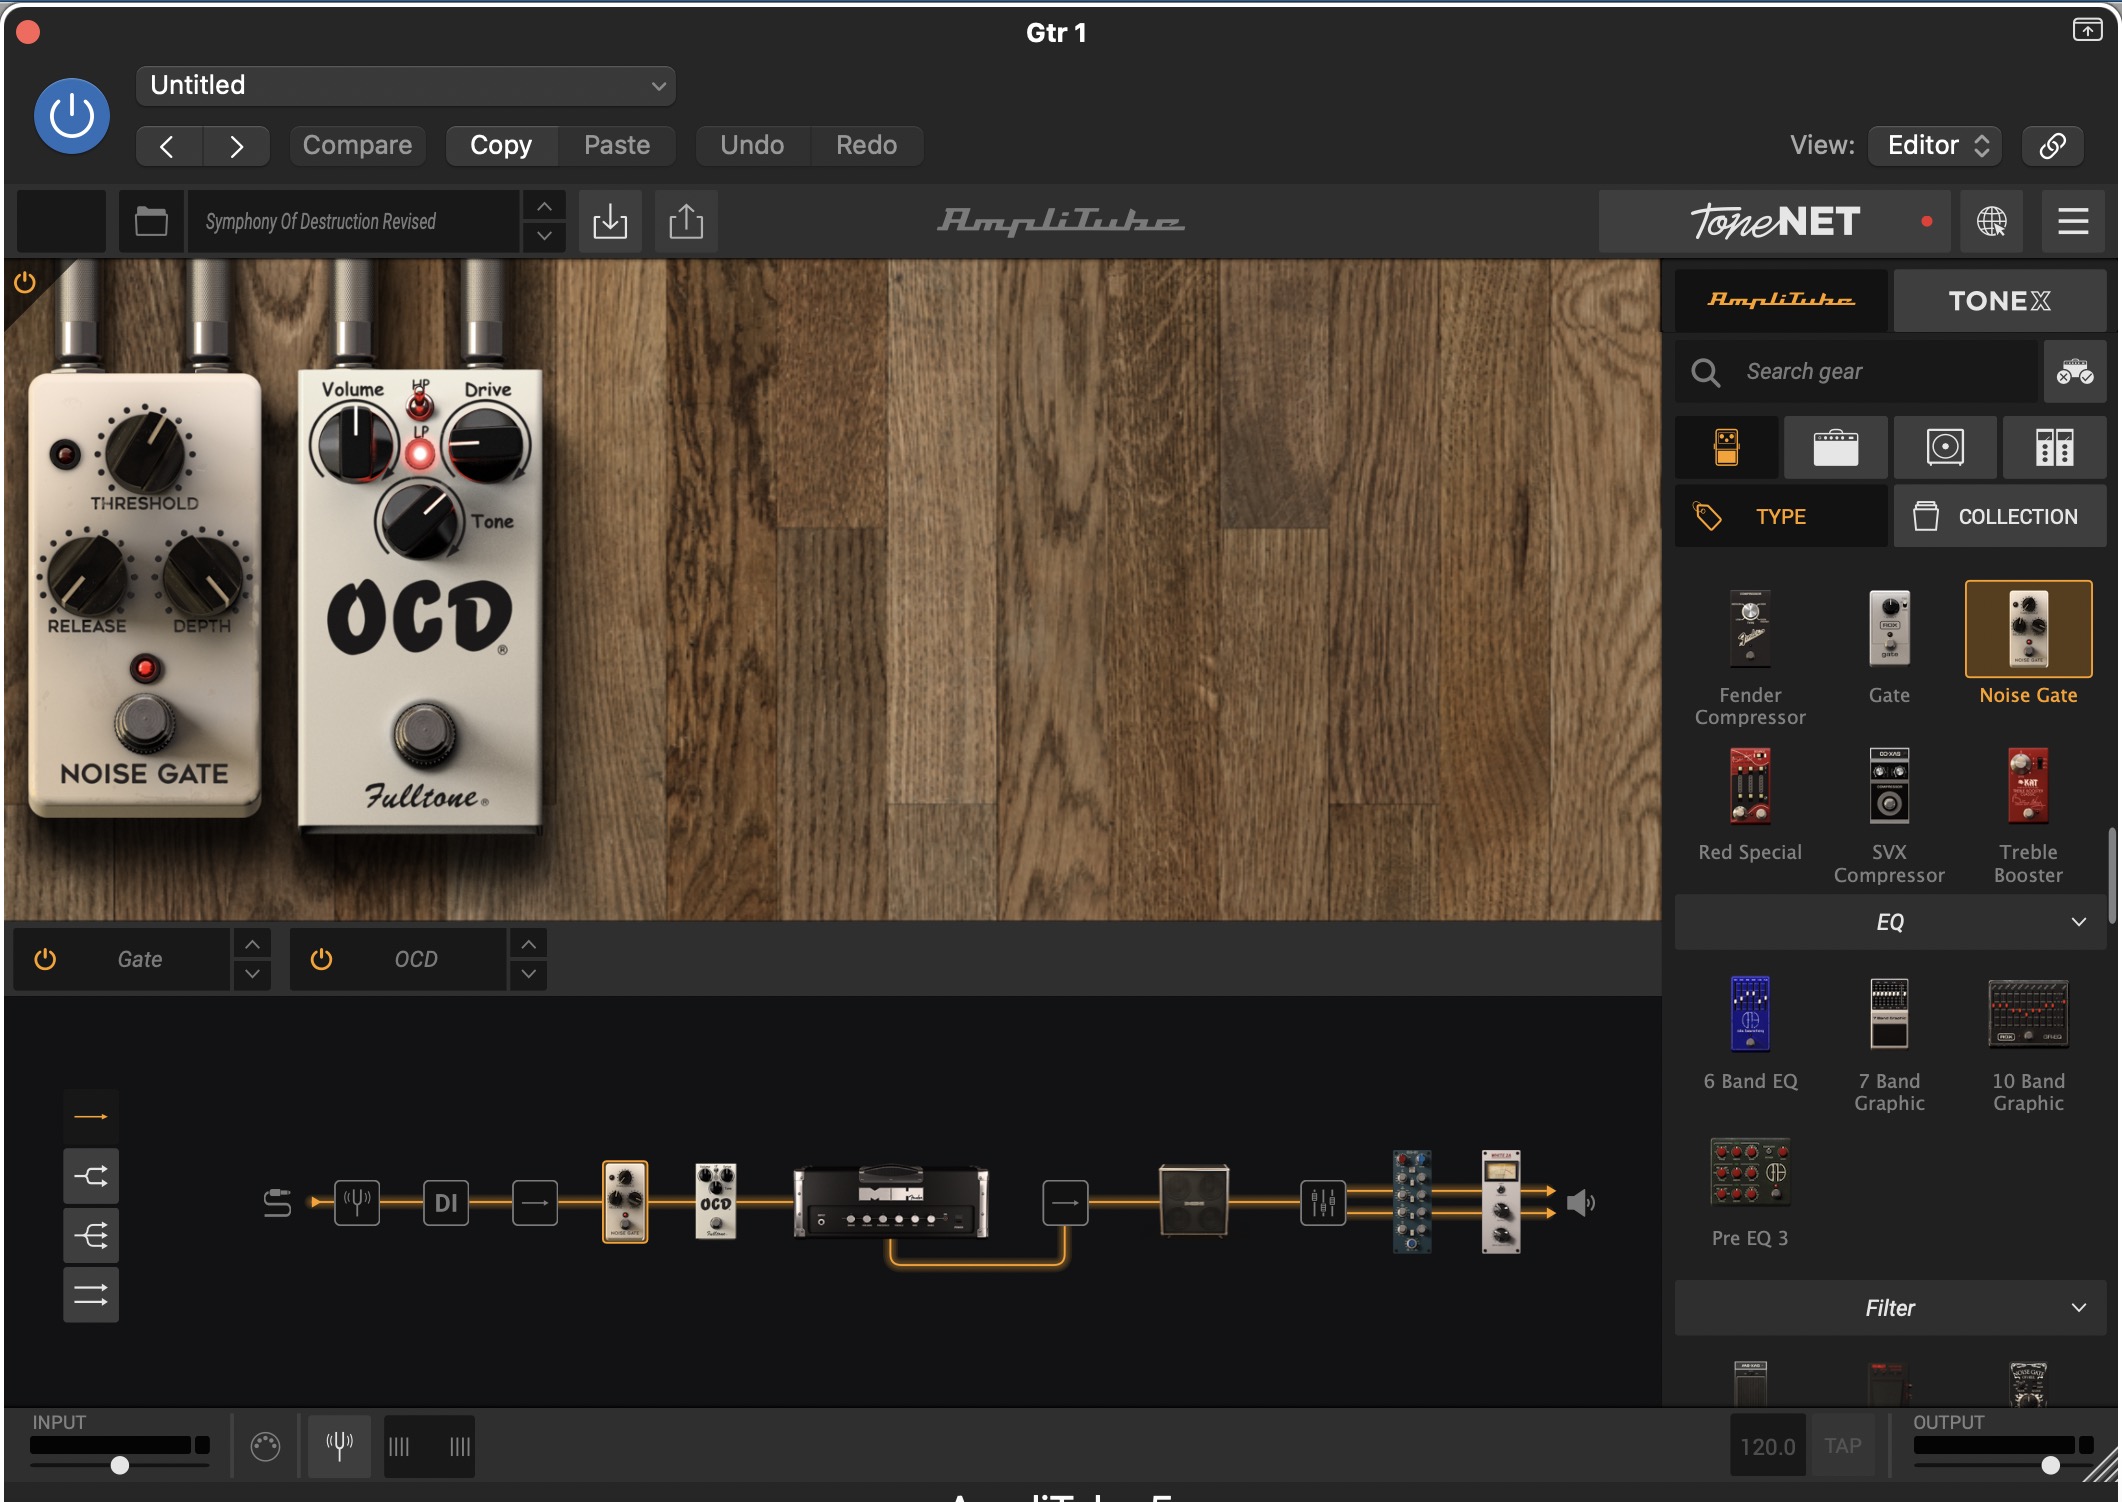Select the DI block in signal chain
Viewport: 2122px width, 1502px height.
pyautogui.click(x=446, y=1202)
